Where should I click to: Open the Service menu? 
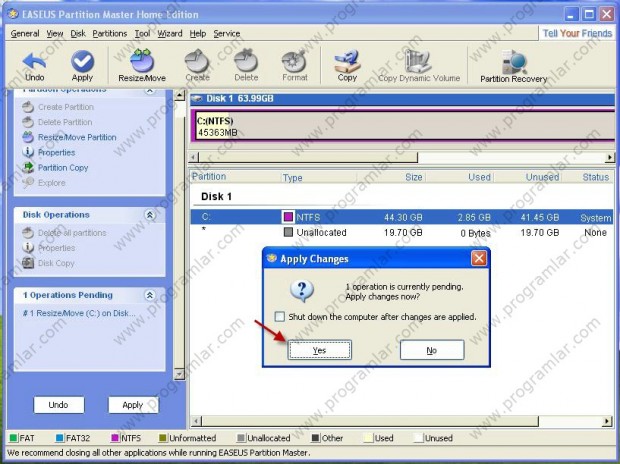pos(227,34)
